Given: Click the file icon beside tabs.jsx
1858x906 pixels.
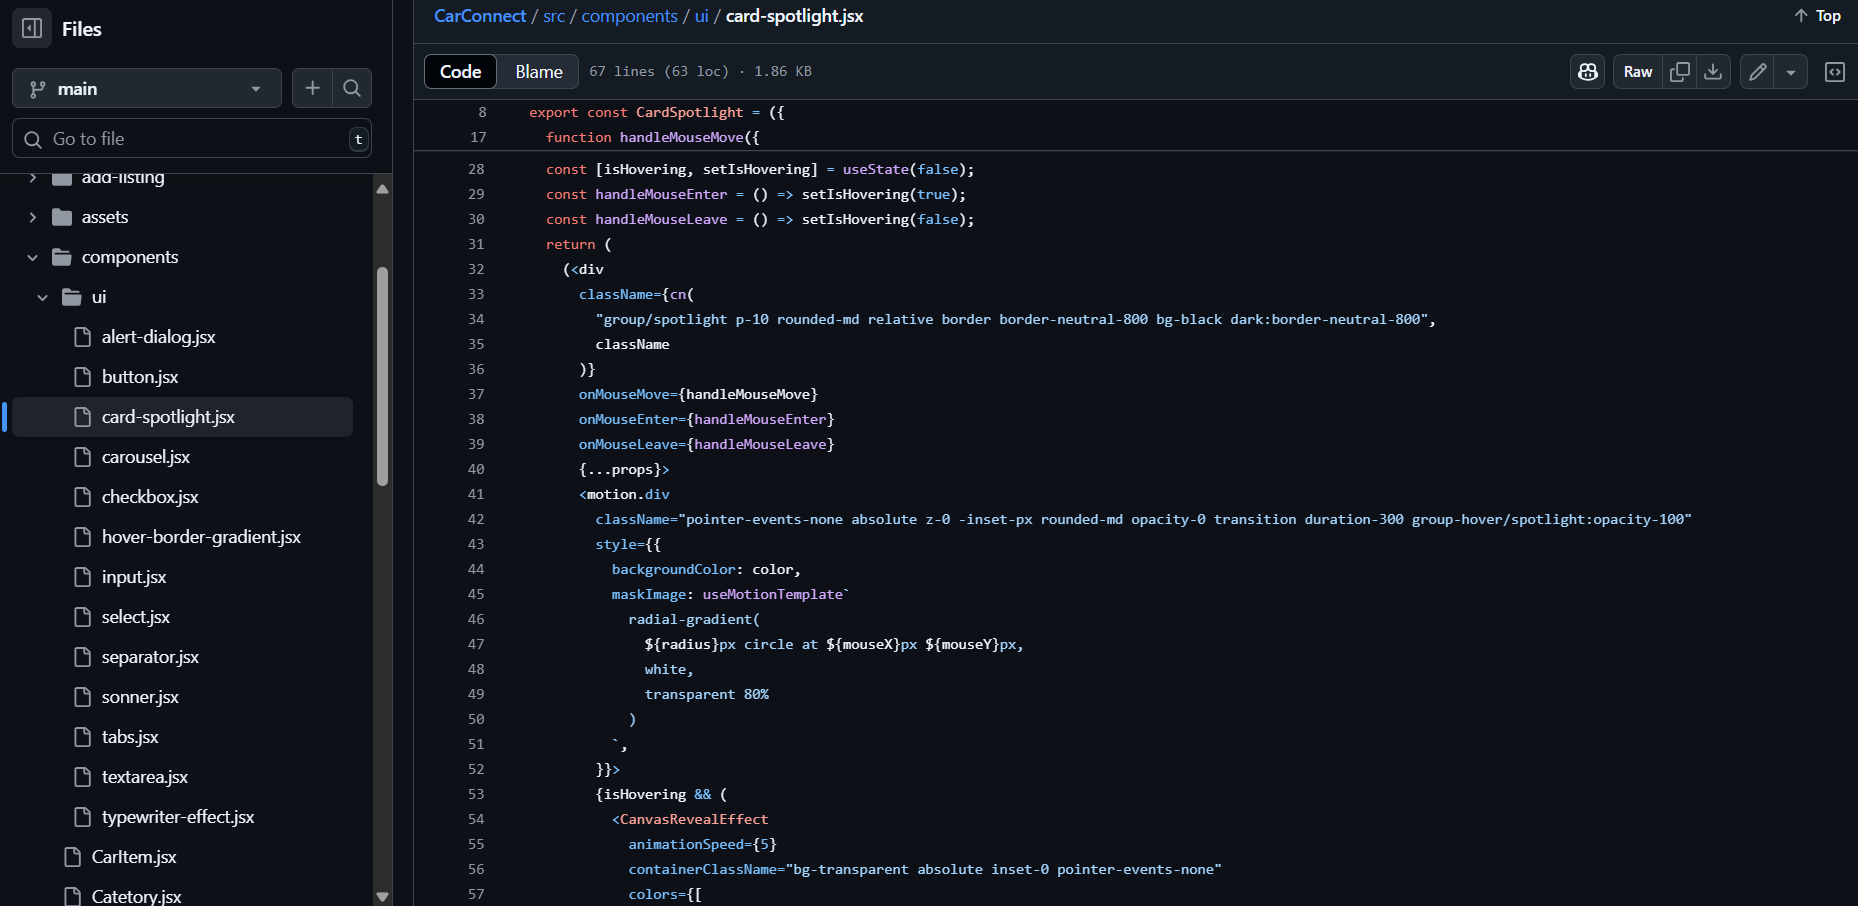Looking at the screenshot, I should click(83, 737).
